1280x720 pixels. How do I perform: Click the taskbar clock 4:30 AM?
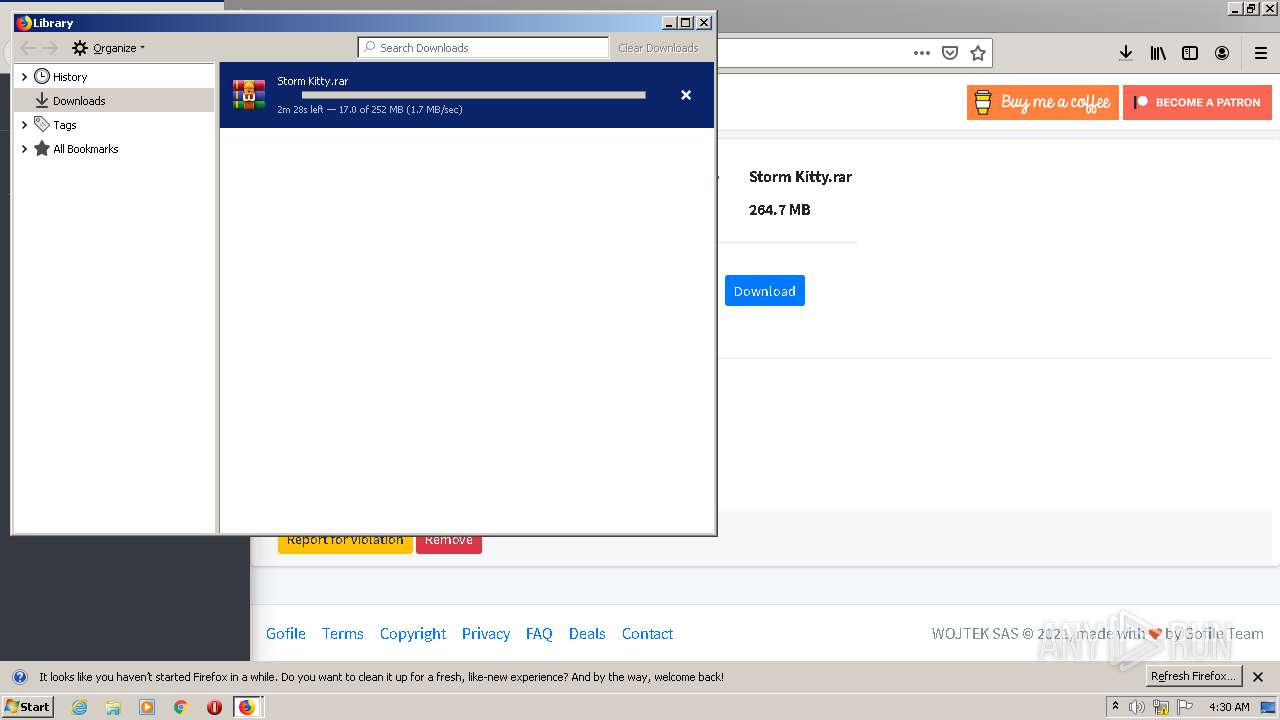1229,707
